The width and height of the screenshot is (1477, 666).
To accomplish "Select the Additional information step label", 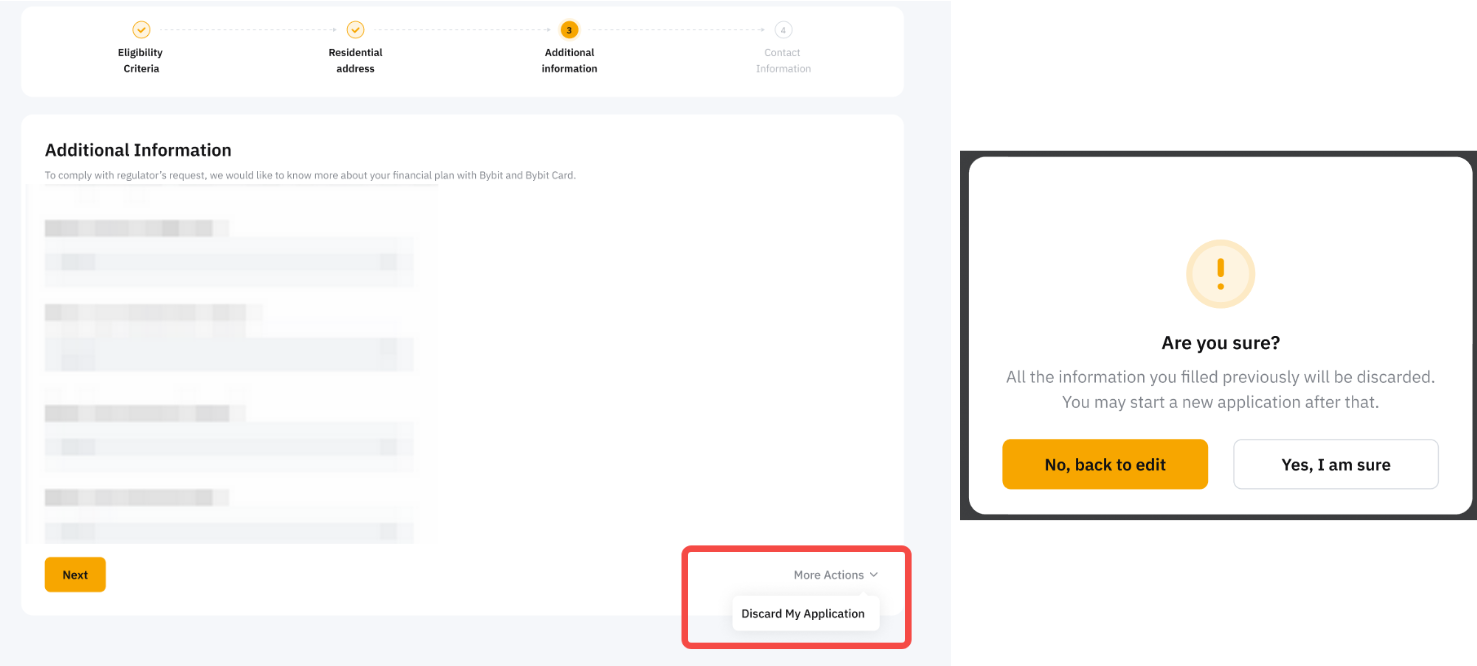I will [569, 60].
